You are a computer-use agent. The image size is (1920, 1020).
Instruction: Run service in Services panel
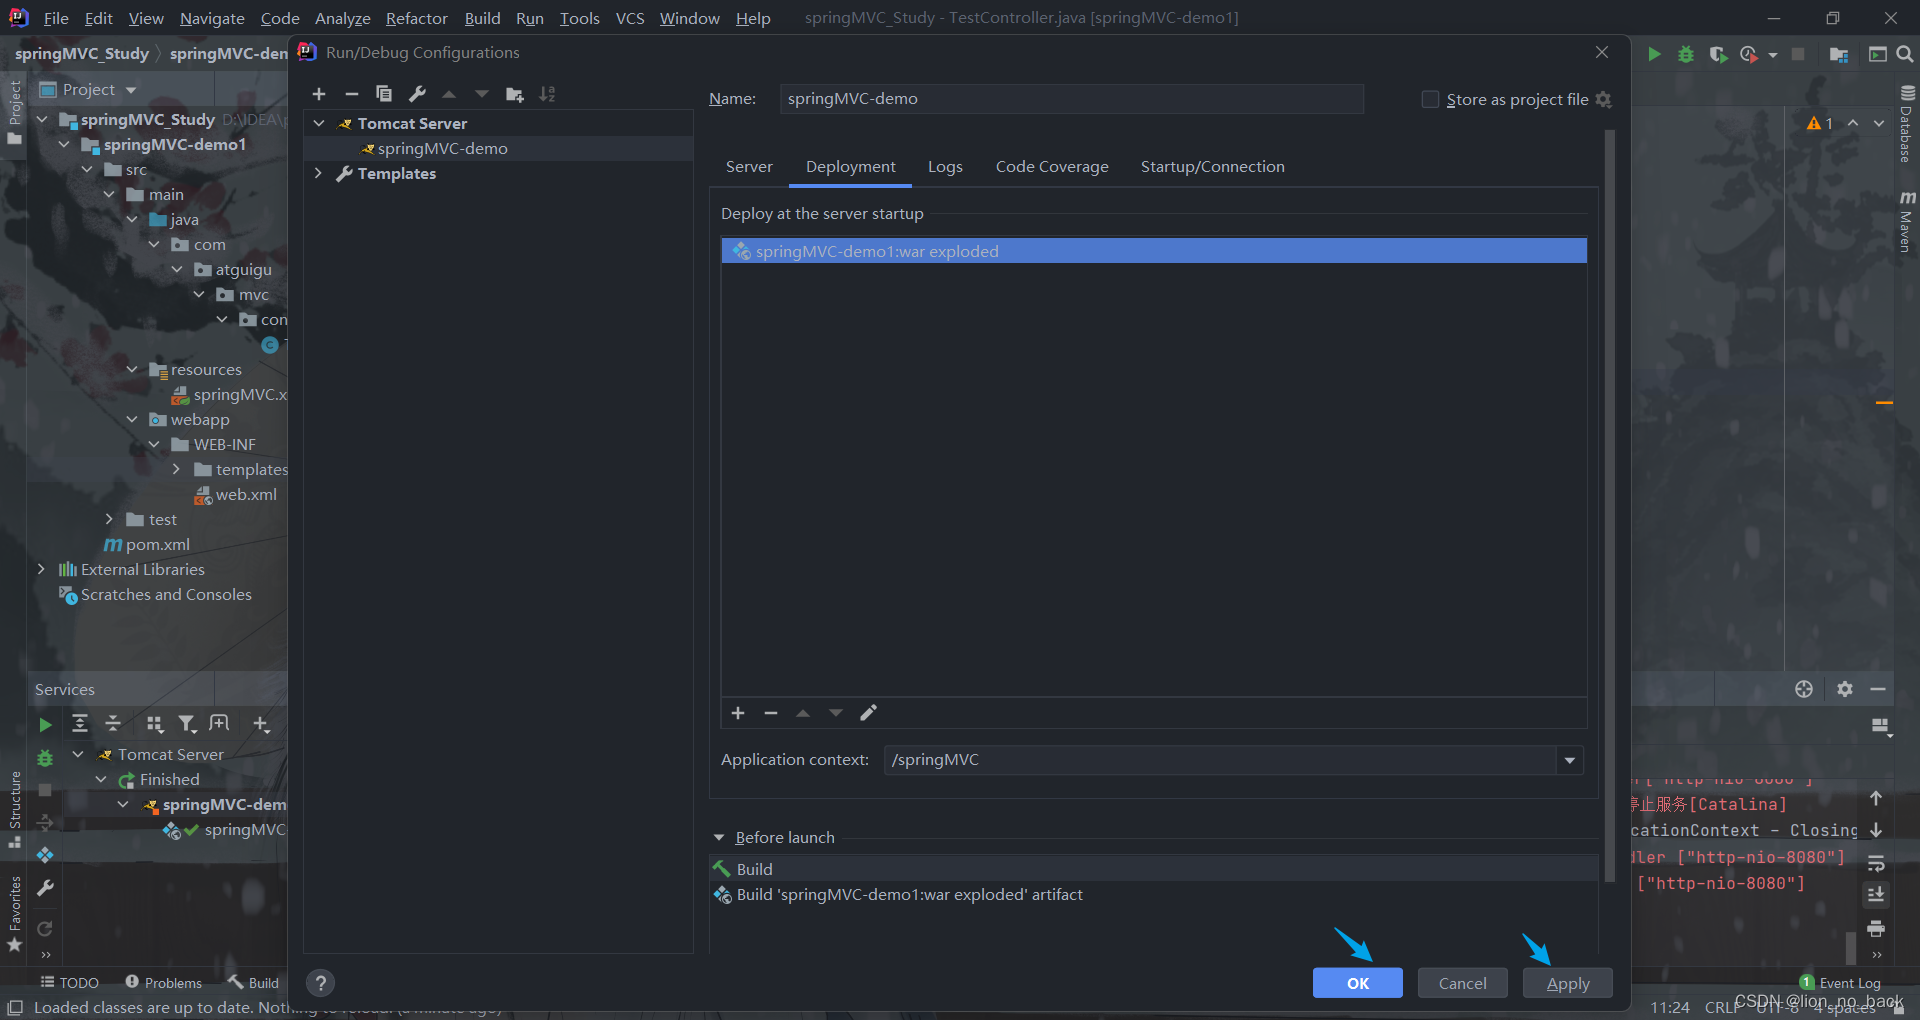[x=45, y=724]
